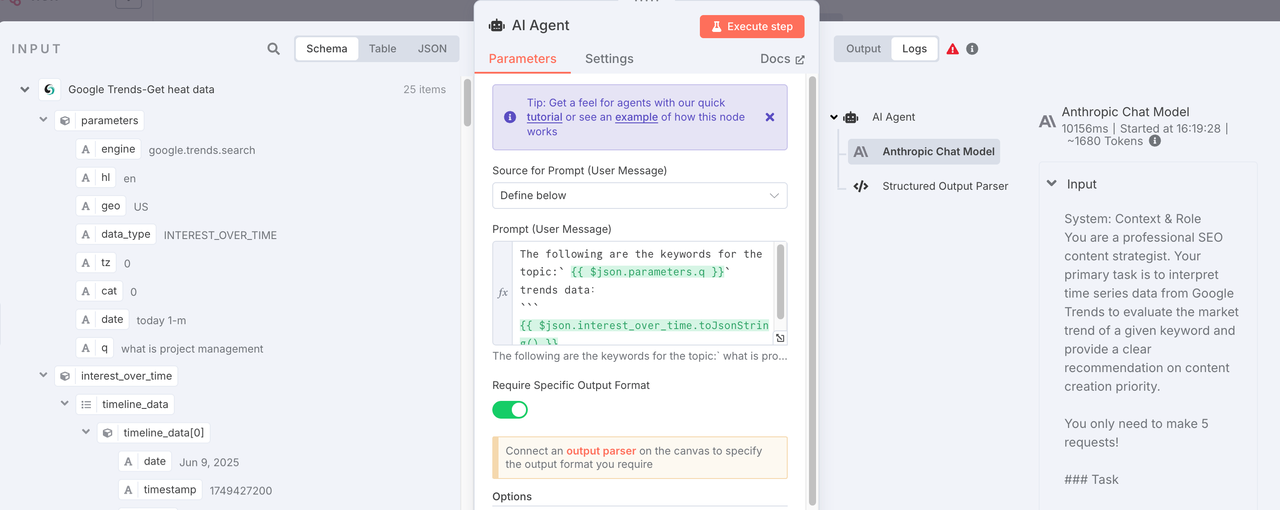
Task: Switch to the JSON view tab
Action: click(432, 48)
